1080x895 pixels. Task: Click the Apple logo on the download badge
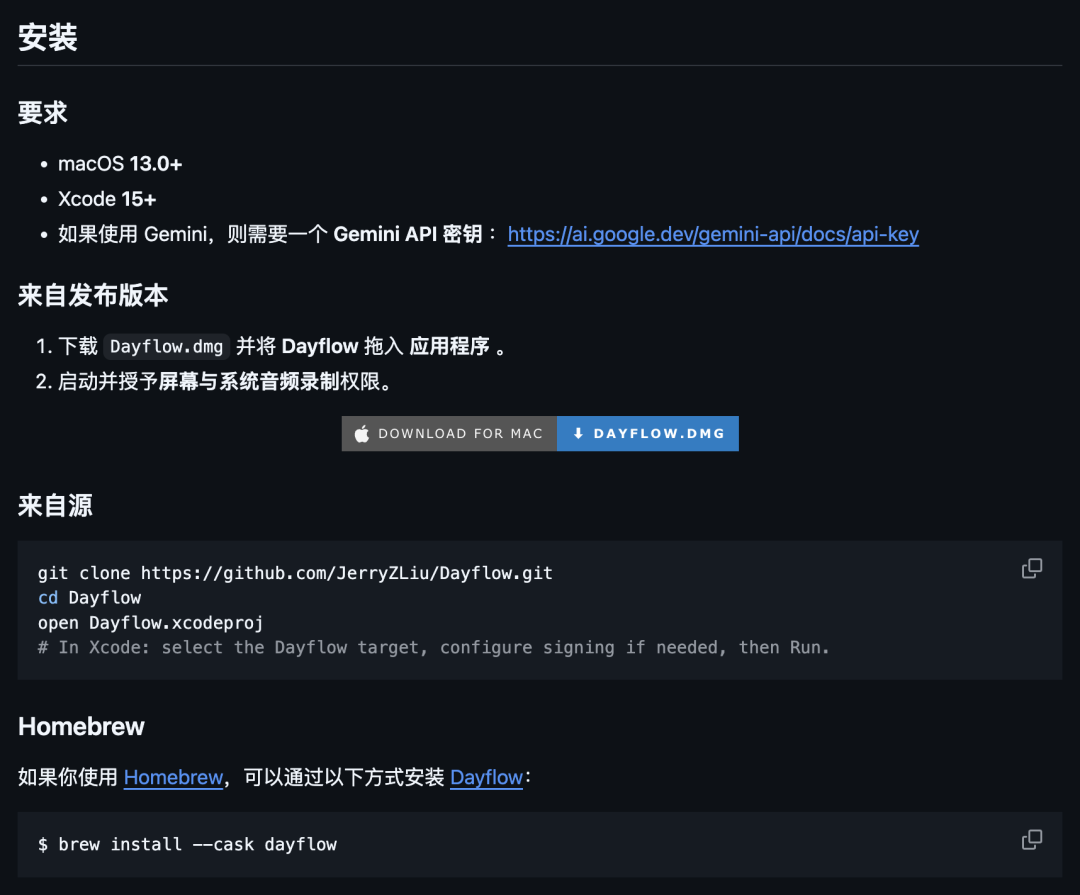pos(360,433)
